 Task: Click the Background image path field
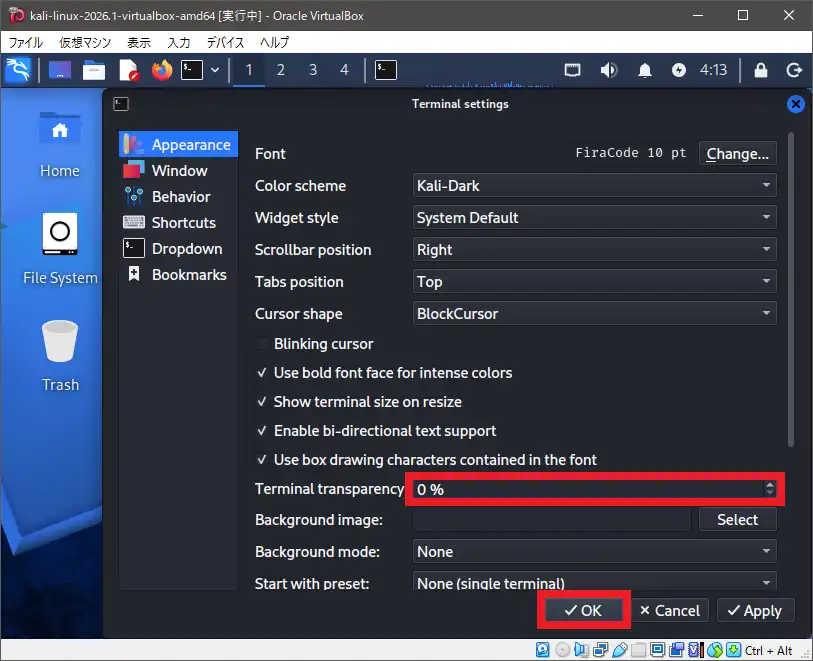tap(551, 520)
